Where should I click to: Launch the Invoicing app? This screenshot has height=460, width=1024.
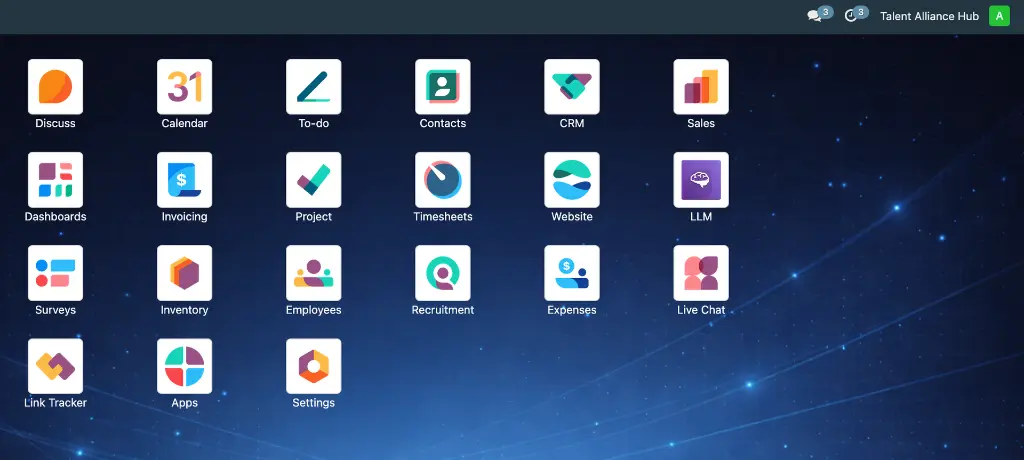click(x=184, y=180)
